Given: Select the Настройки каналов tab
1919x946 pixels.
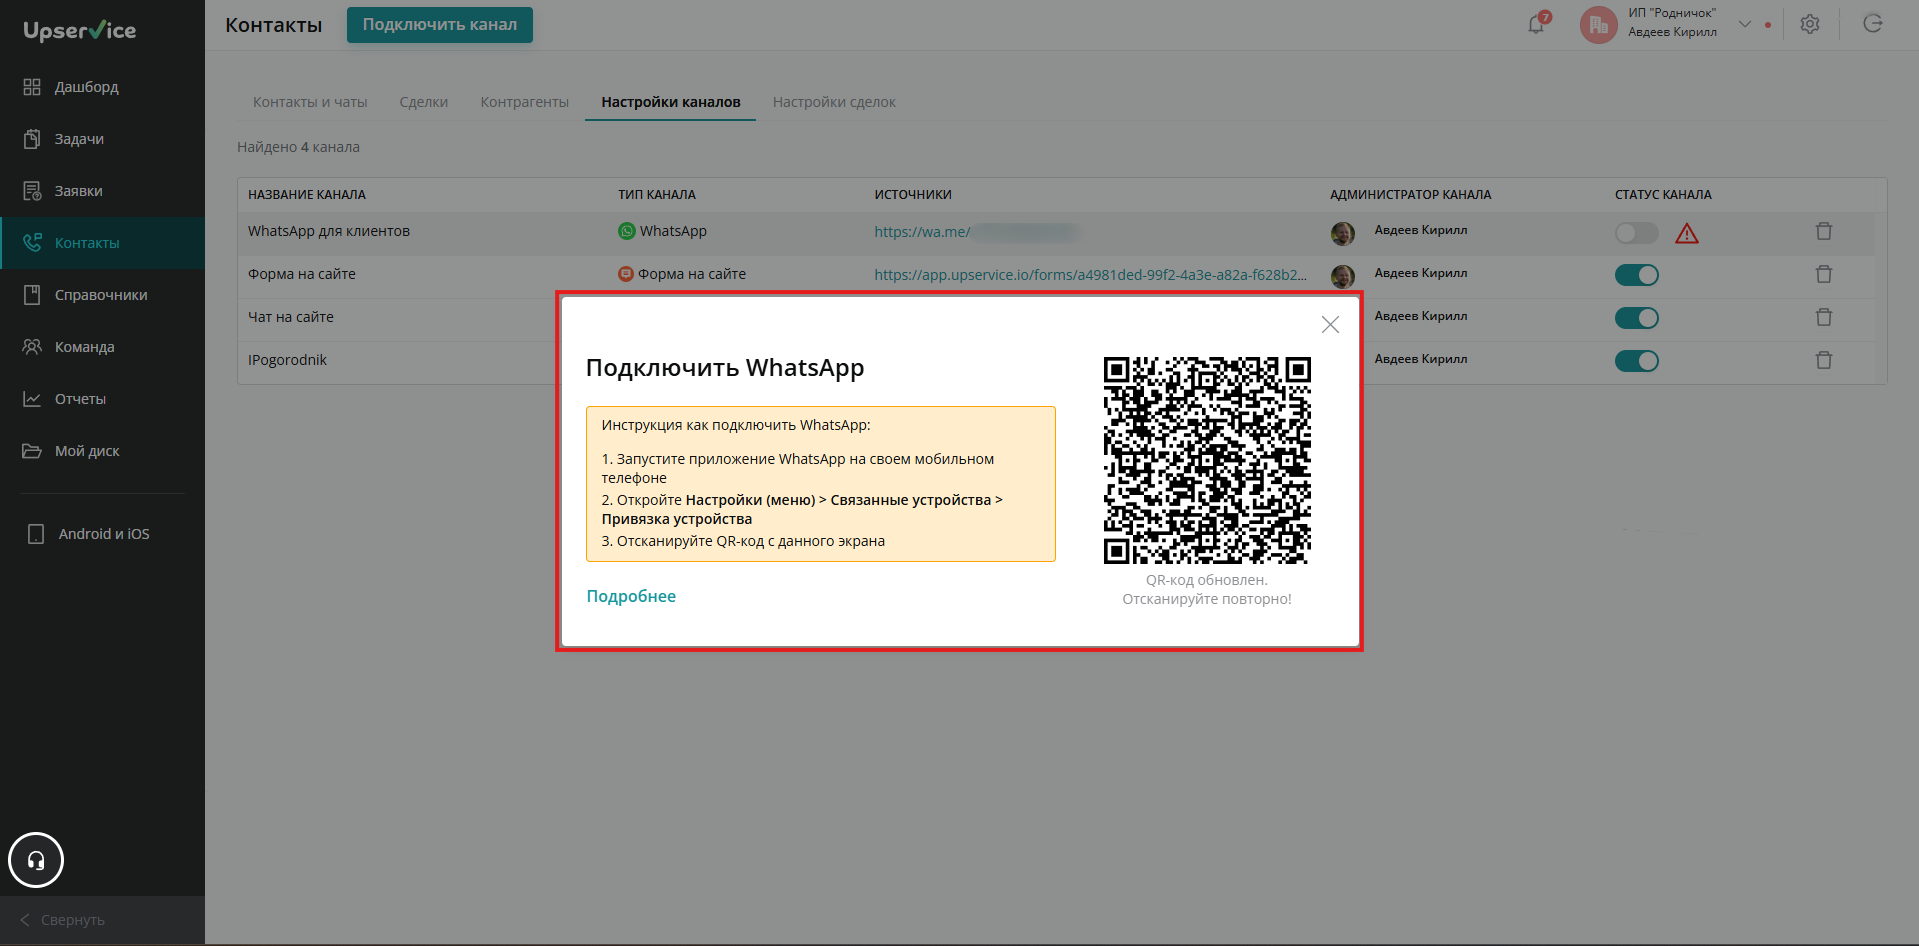Looking at the screenshot, I should pos(671,102).
